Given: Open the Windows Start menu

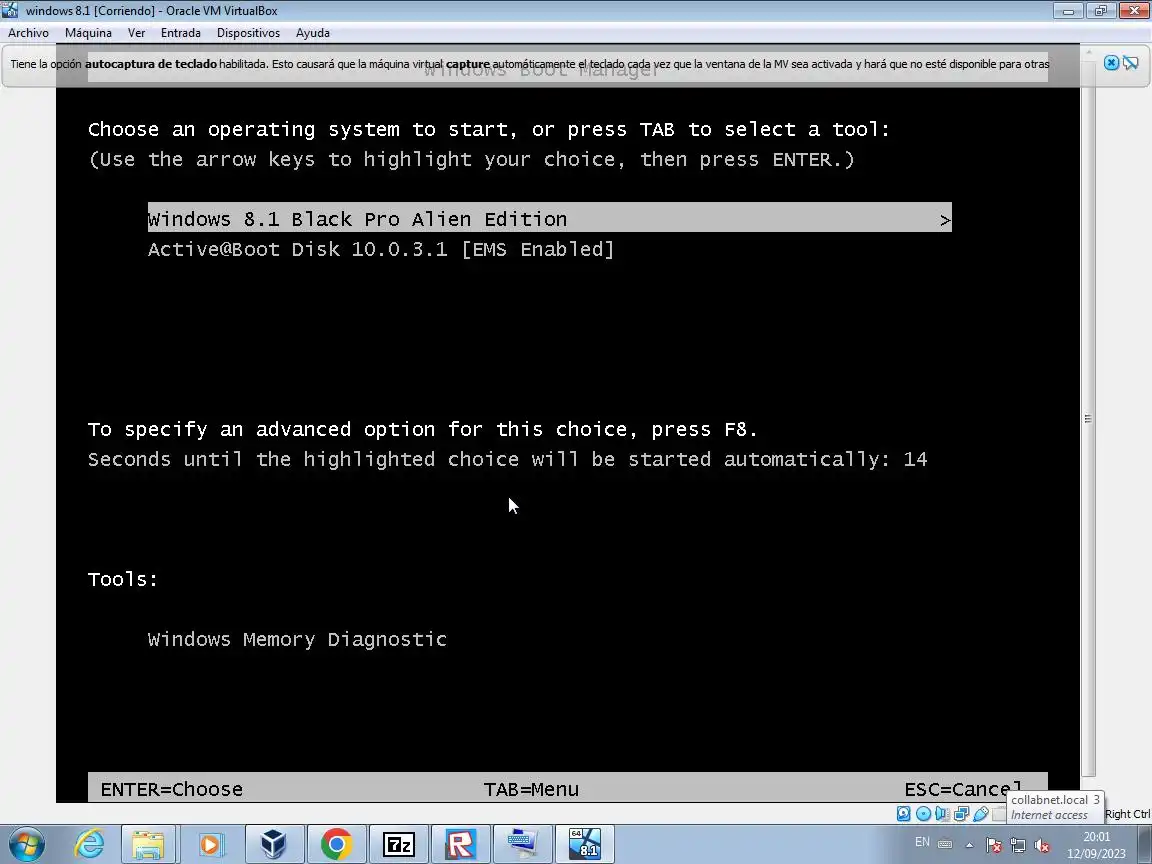Looking at the screenshot, I should [x=26, y=844].
